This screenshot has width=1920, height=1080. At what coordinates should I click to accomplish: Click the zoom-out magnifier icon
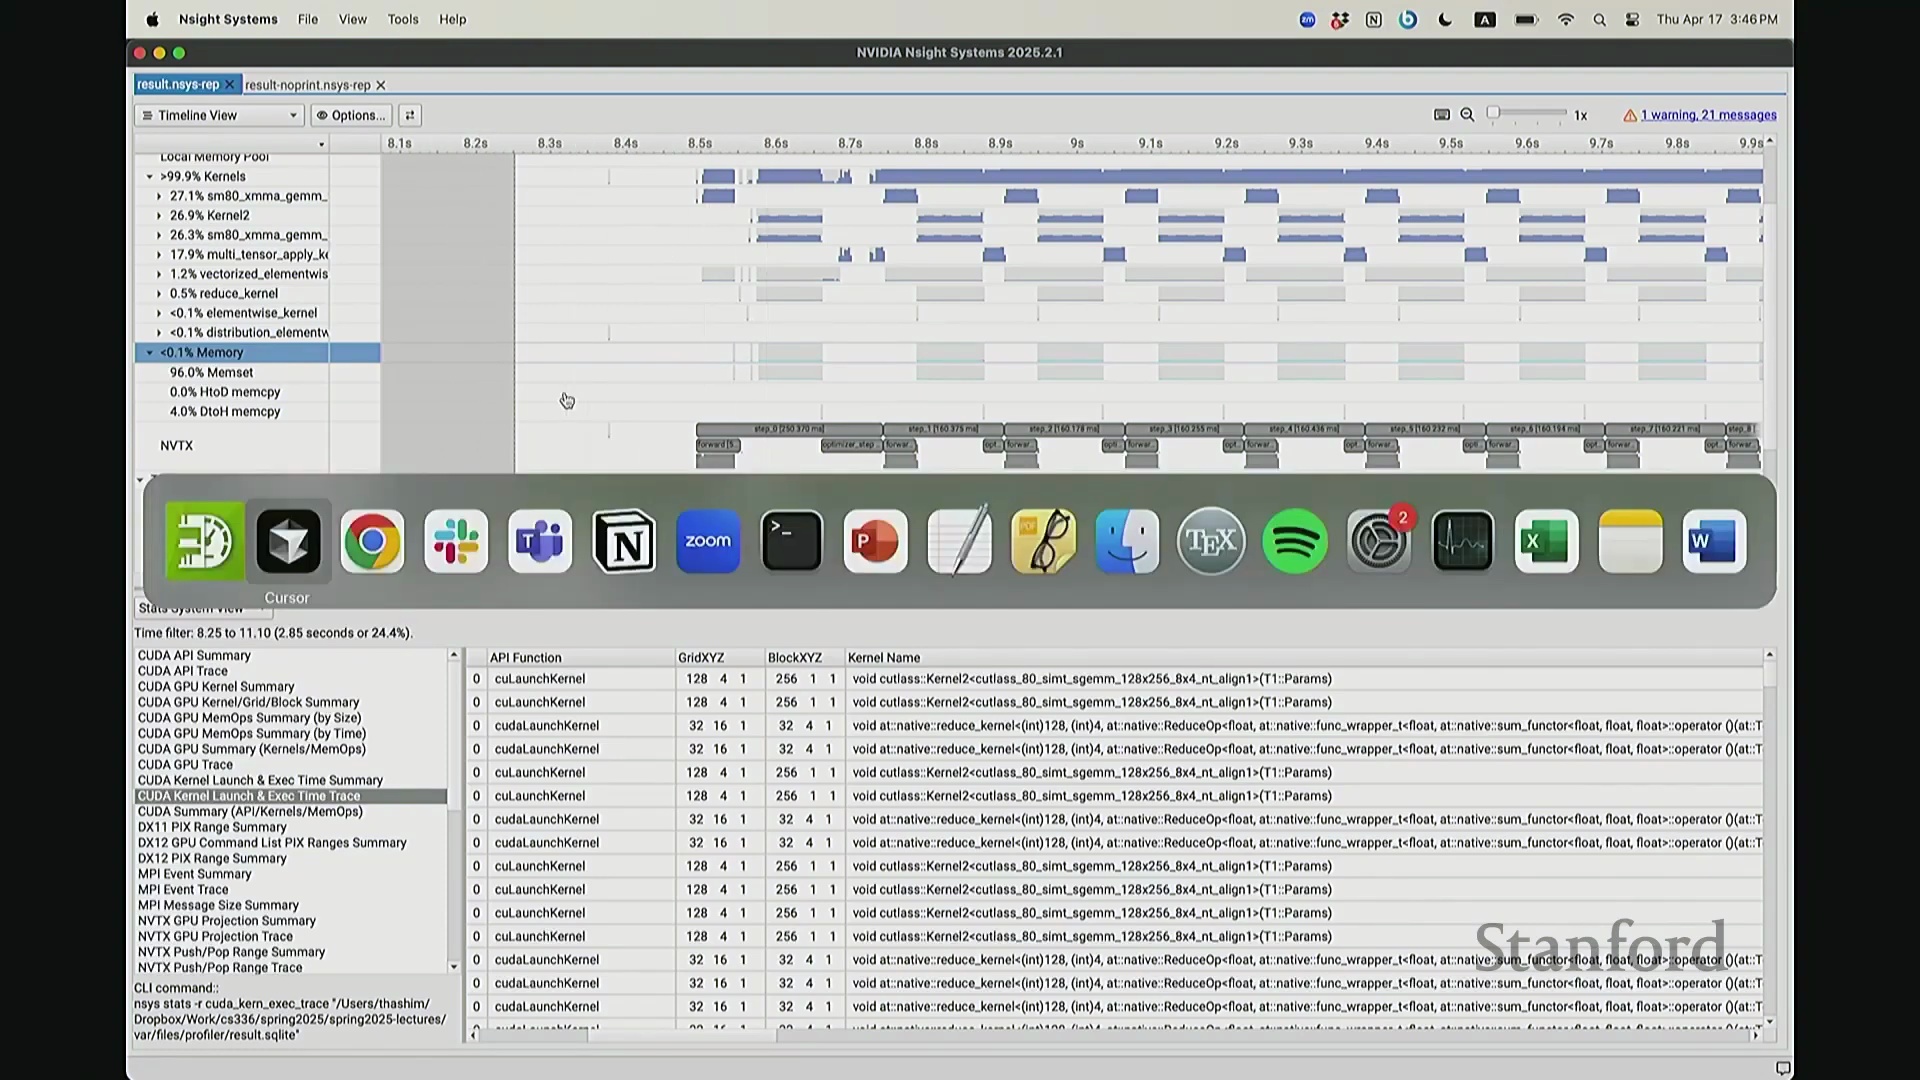1467,115
